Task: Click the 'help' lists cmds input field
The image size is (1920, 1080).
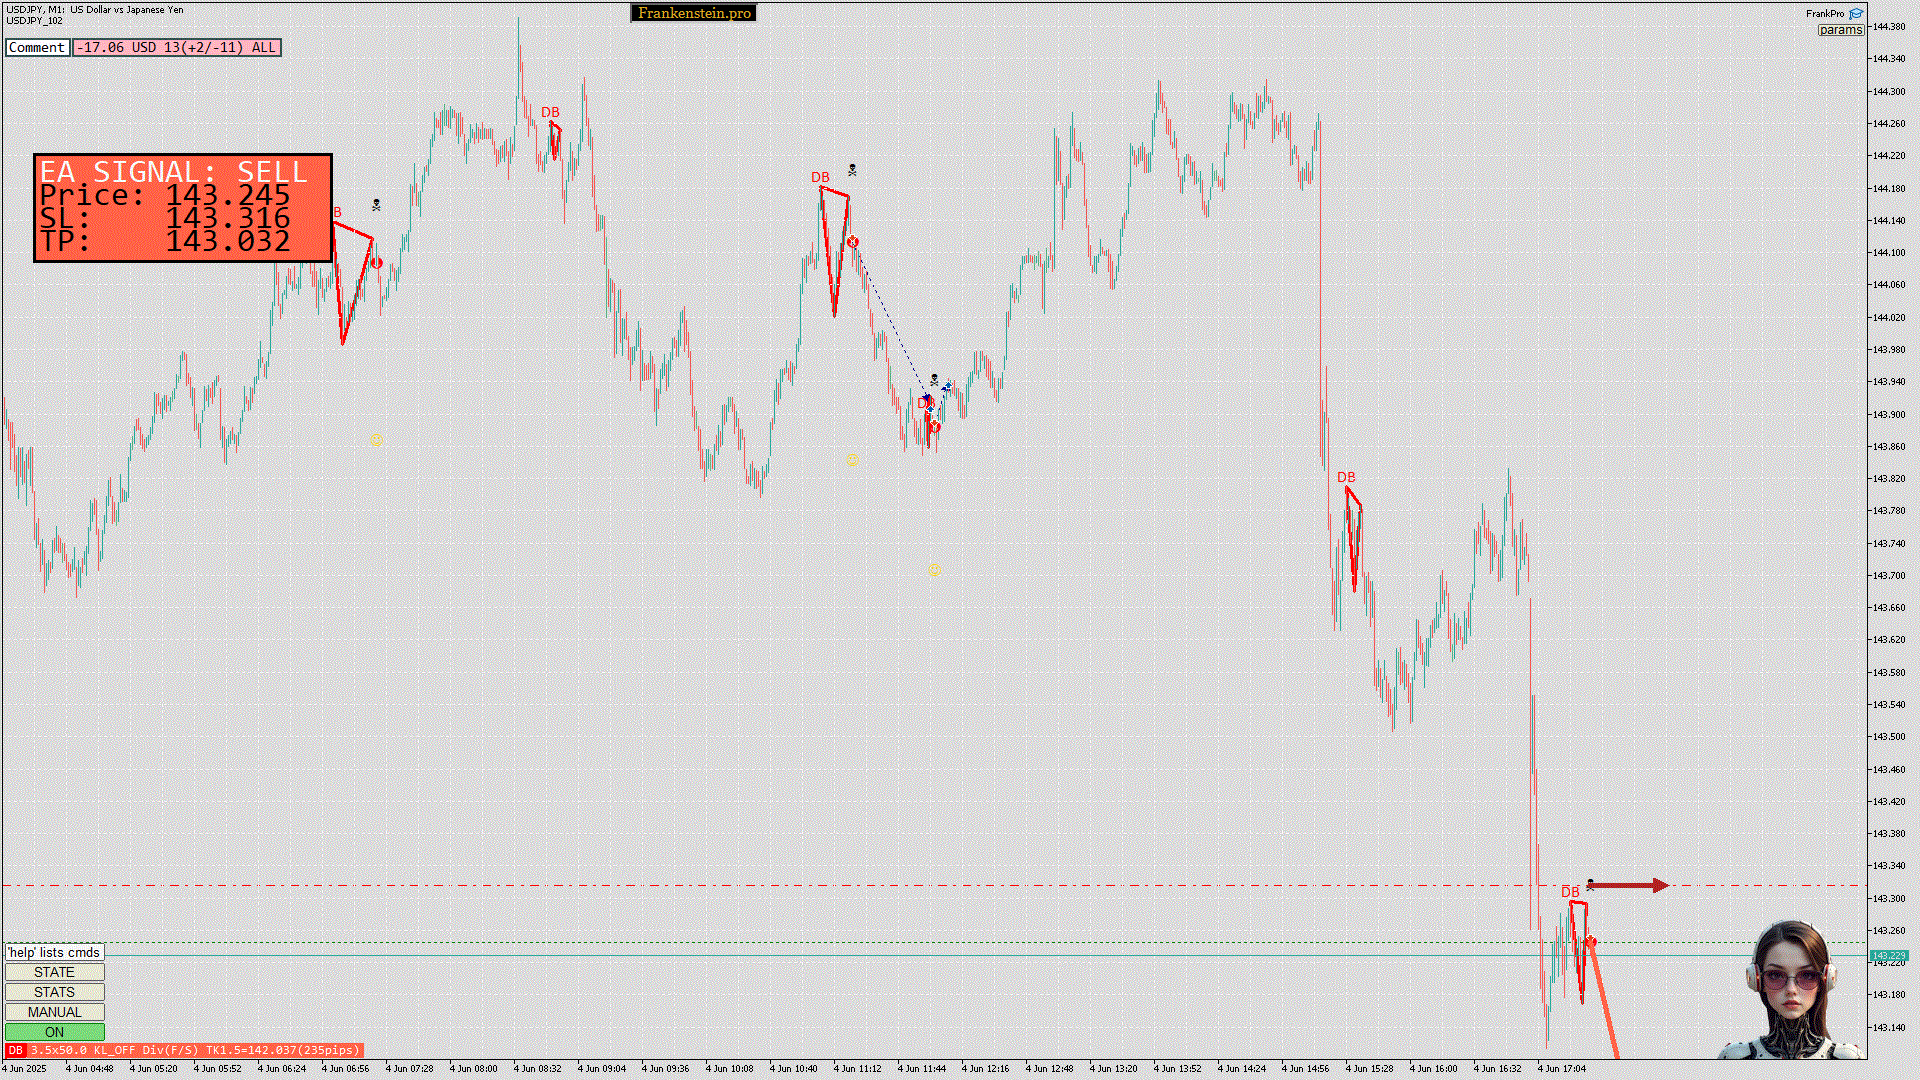Action: [x=54, y=952]
